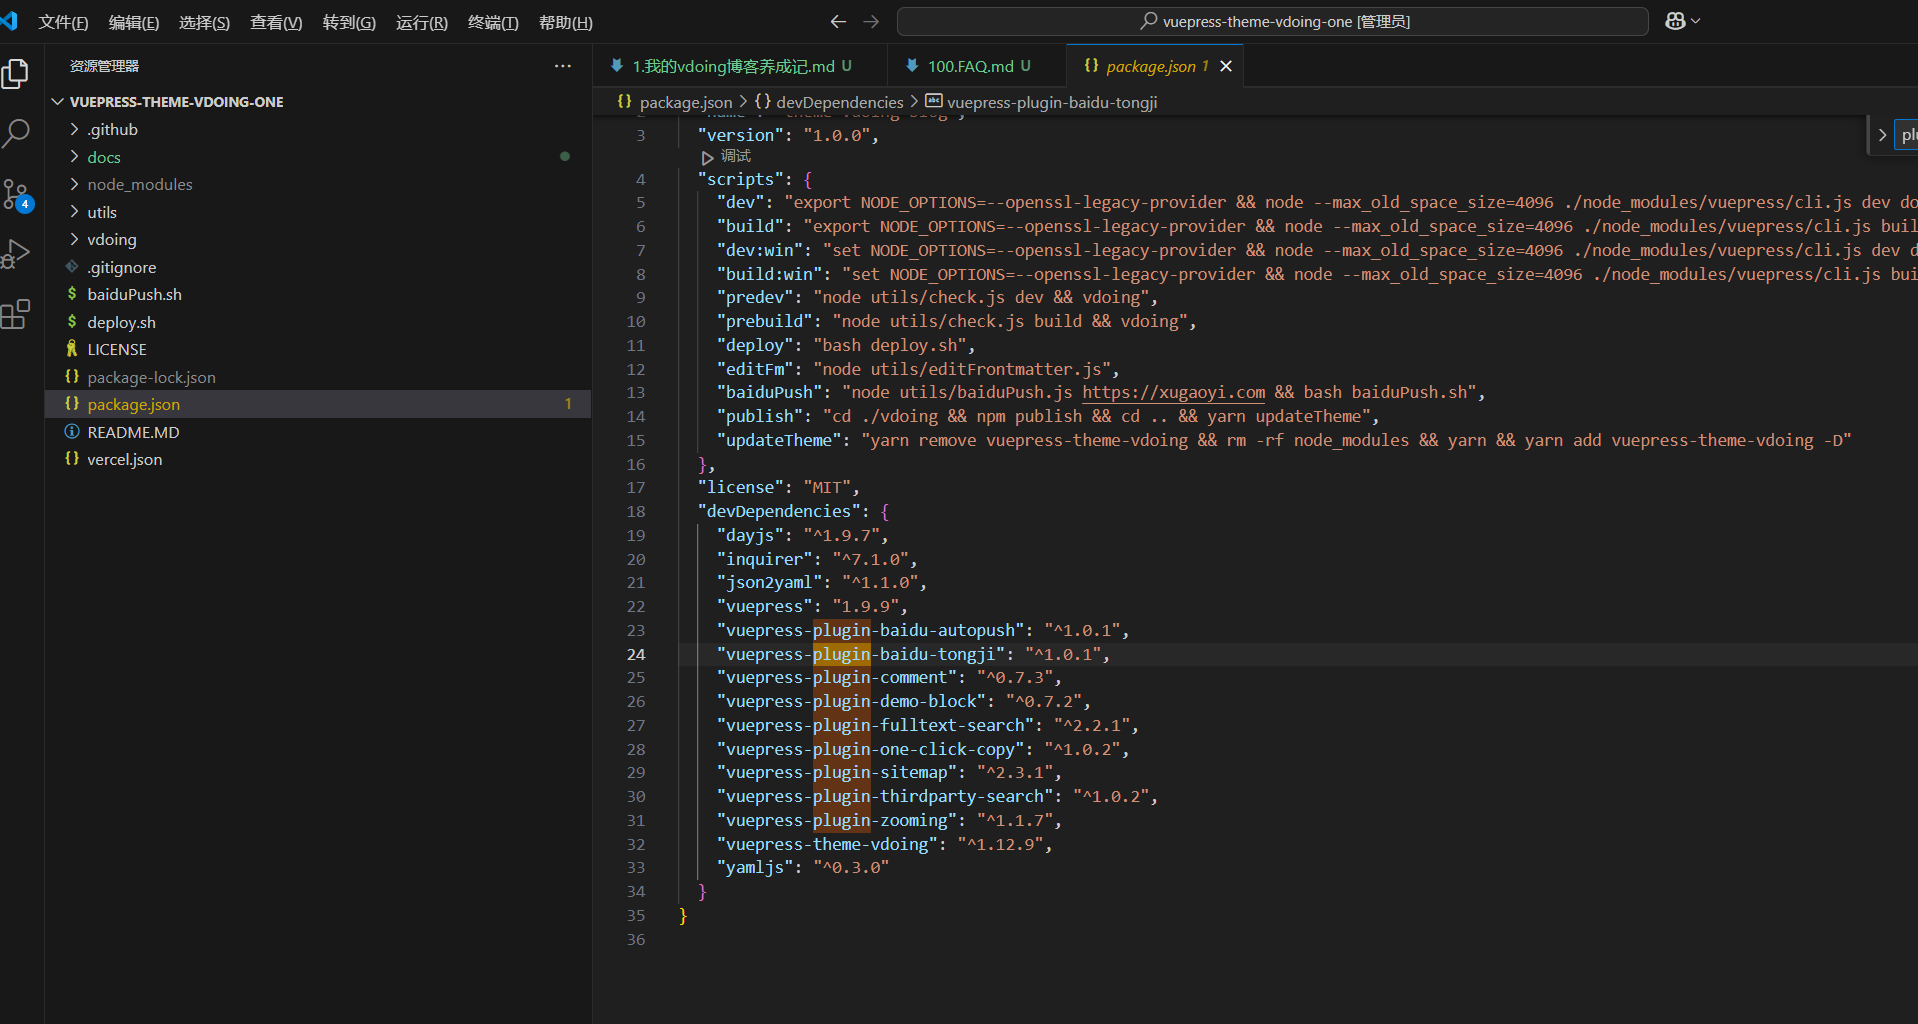The width and height of the screenshot is (1918, 1024).
Task: Go forward with navigation arrow
Action: (x=871, y=21)
